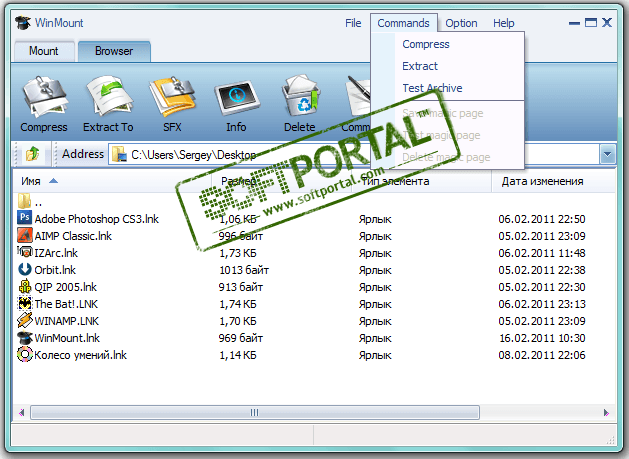Click size value 1013 байт
629x459 pixels.
point(244,270)
